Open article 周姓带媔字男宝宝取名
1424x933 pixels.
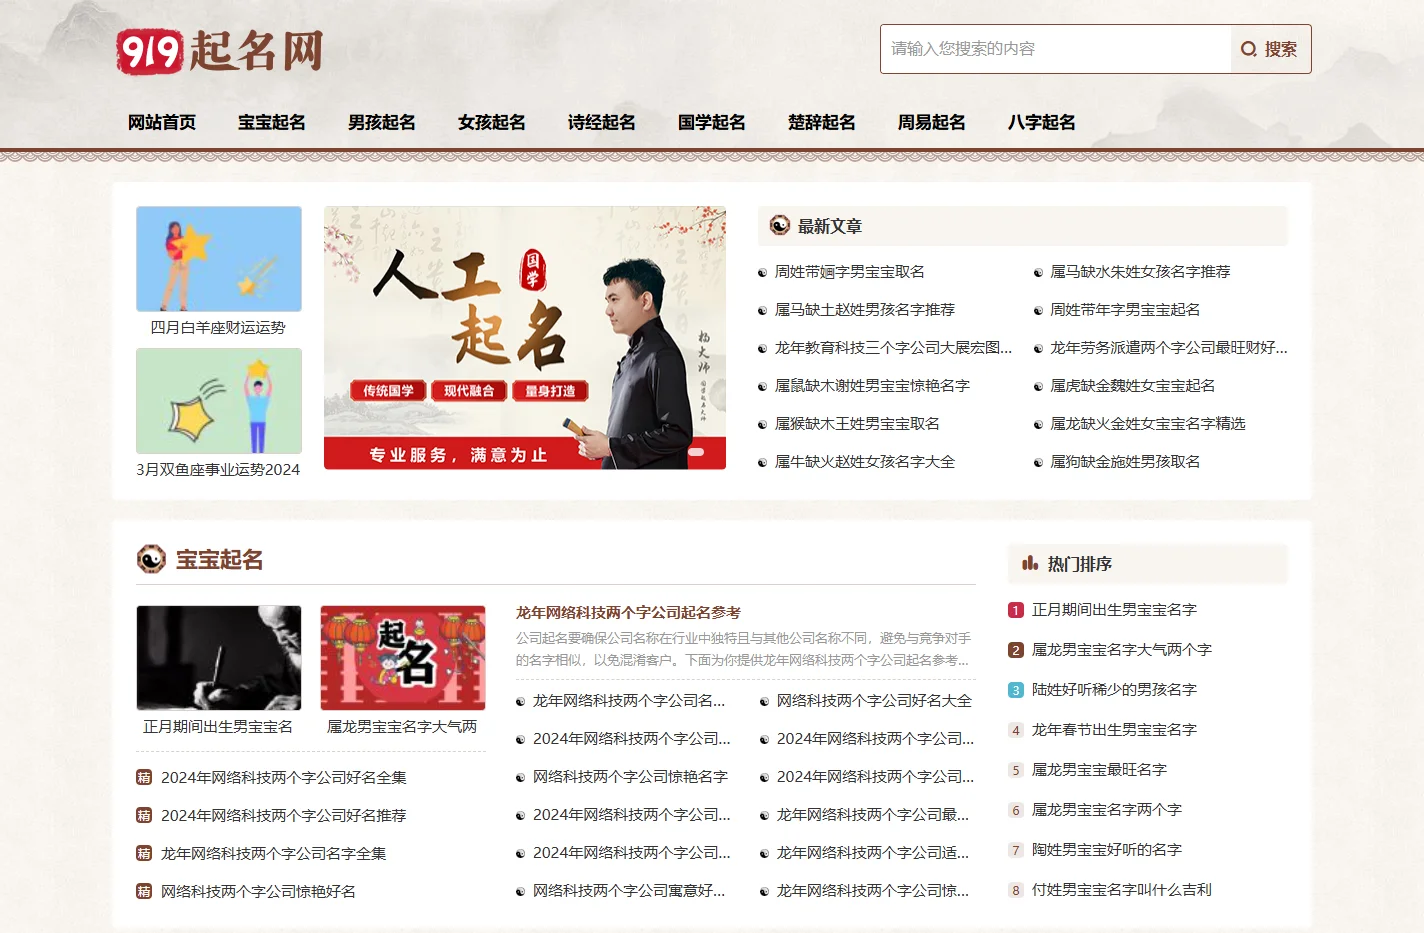point(849,272)
